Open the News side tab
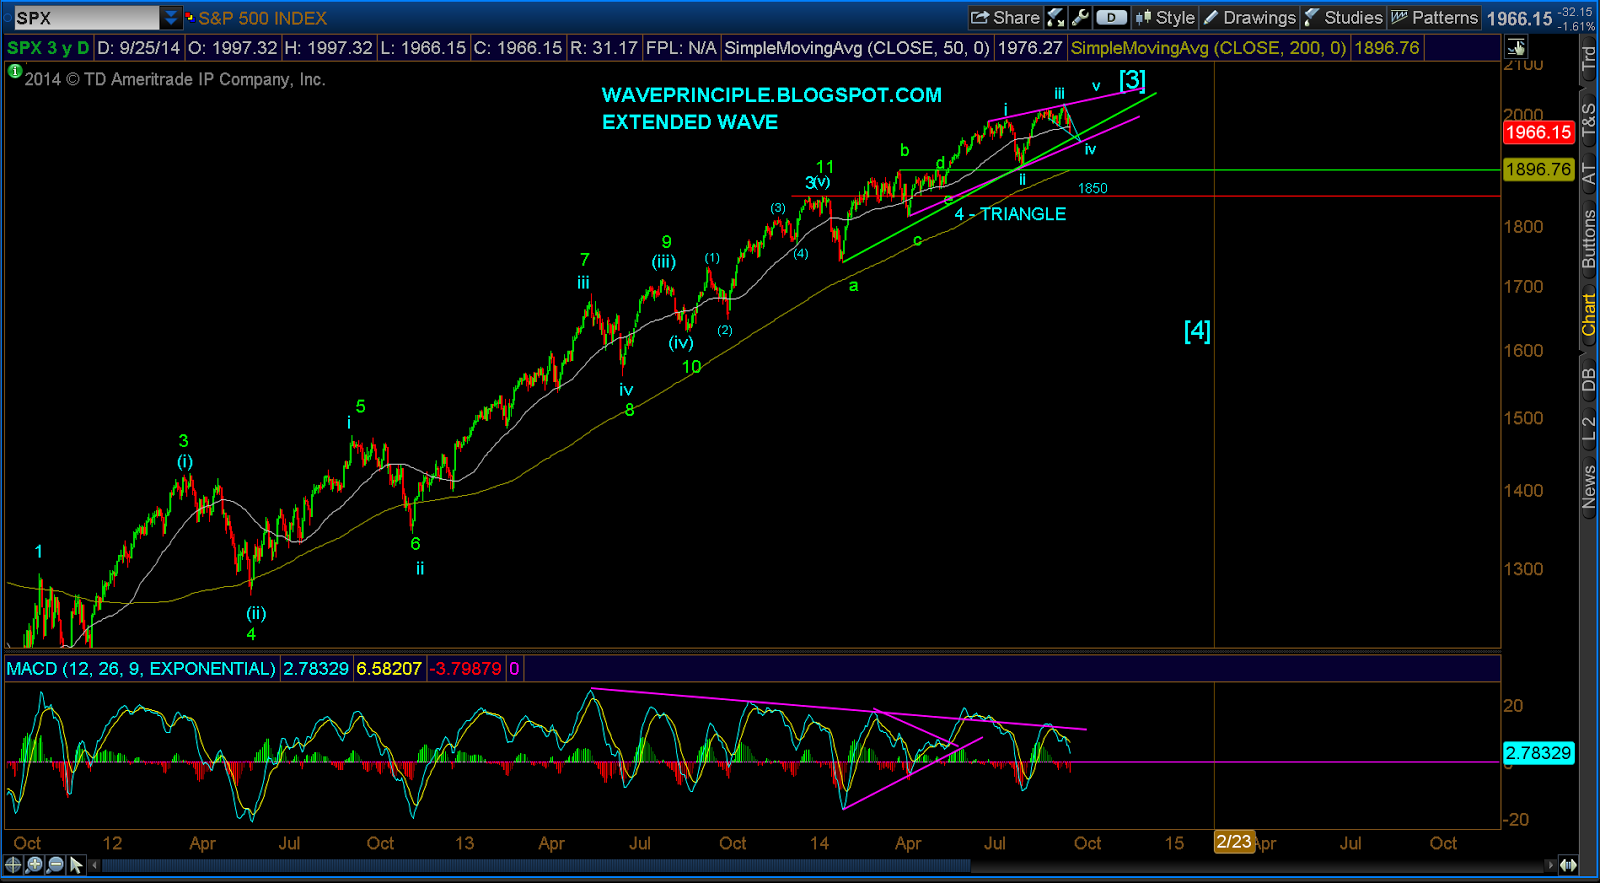Screen dimensions: 1600x883 point(1588,487)
